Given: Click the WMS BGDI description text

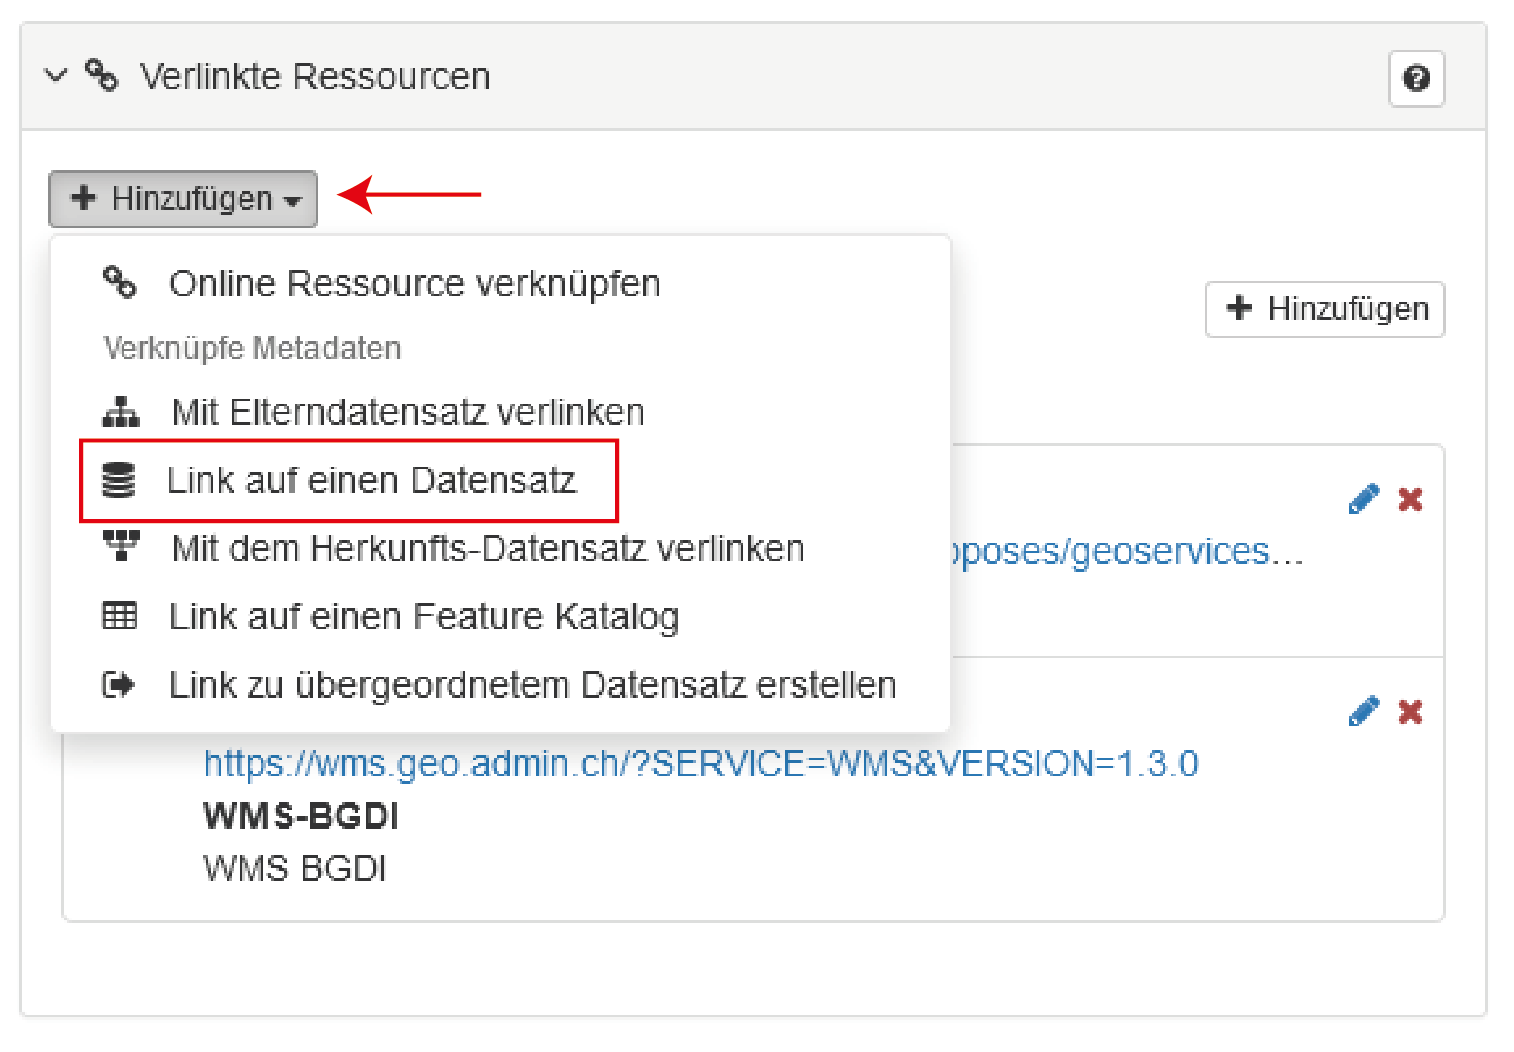Looking at the screenshot, I should click(x=295, y=868).
